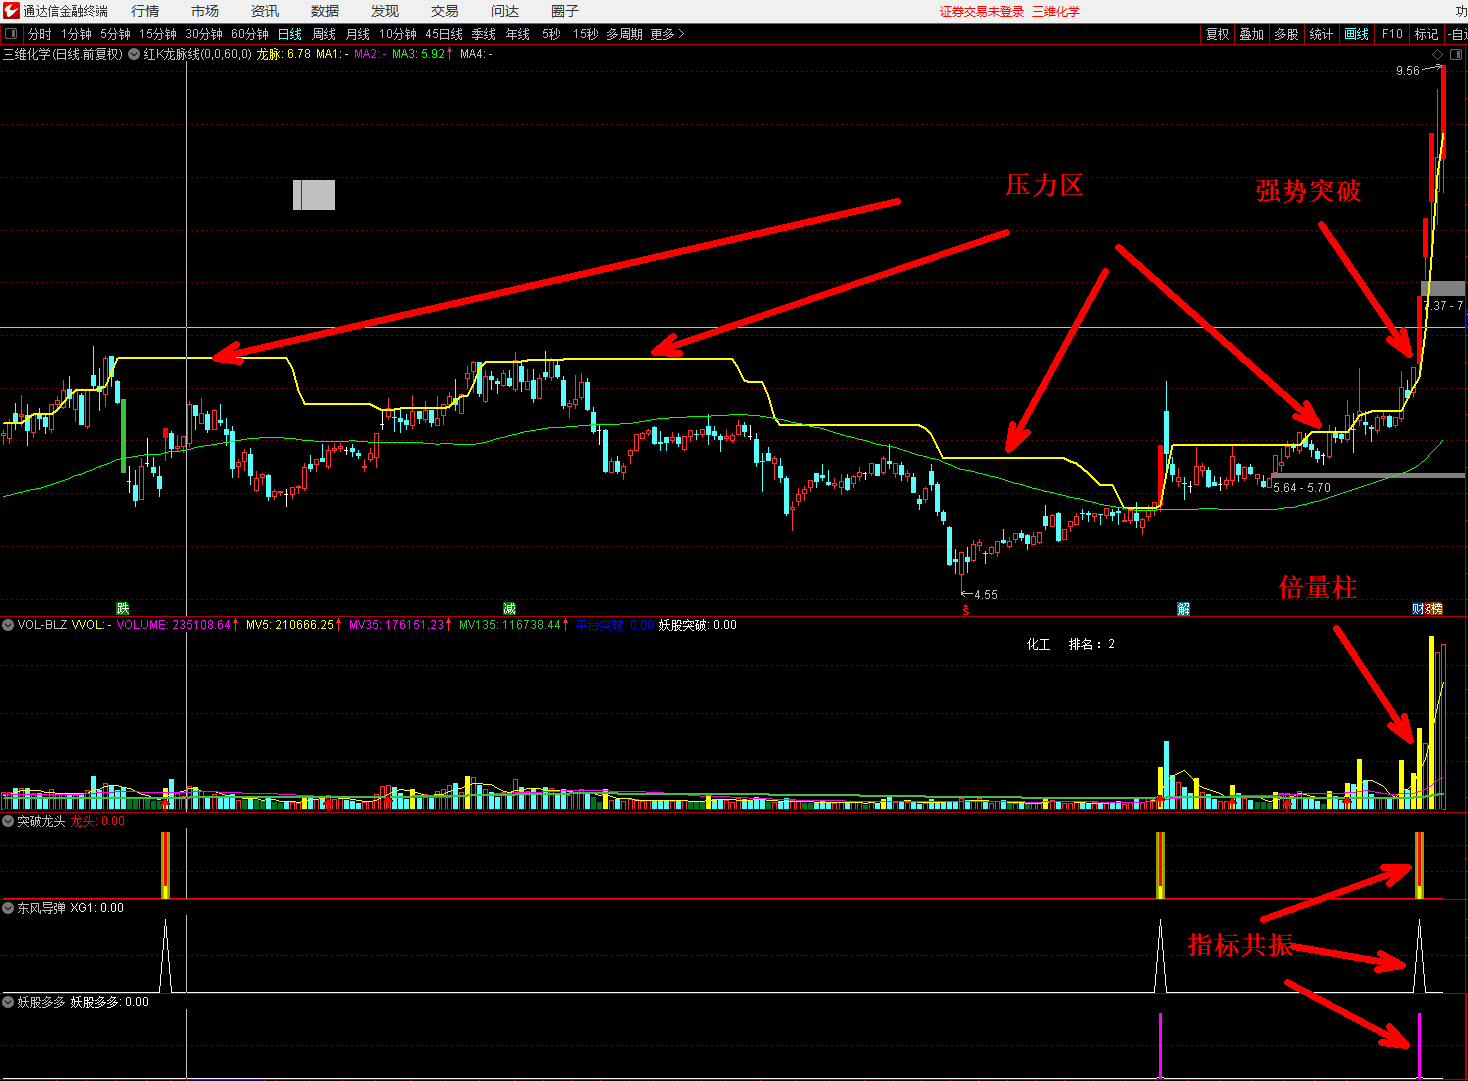Expand the 红K龙脉线 indicator dropdown
This screenshot has width=1468, height=1081.
click(134, 54)
